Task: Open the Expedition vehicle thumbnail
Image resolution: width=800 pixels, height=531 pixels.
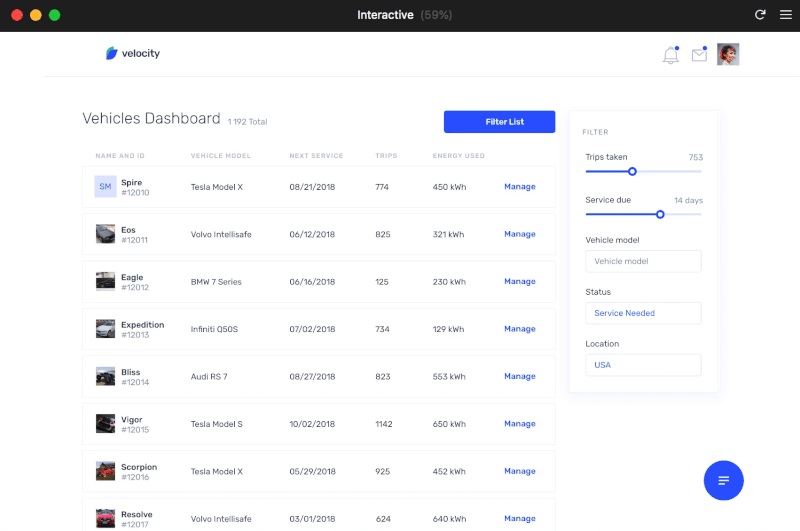Action: point(105,328)
